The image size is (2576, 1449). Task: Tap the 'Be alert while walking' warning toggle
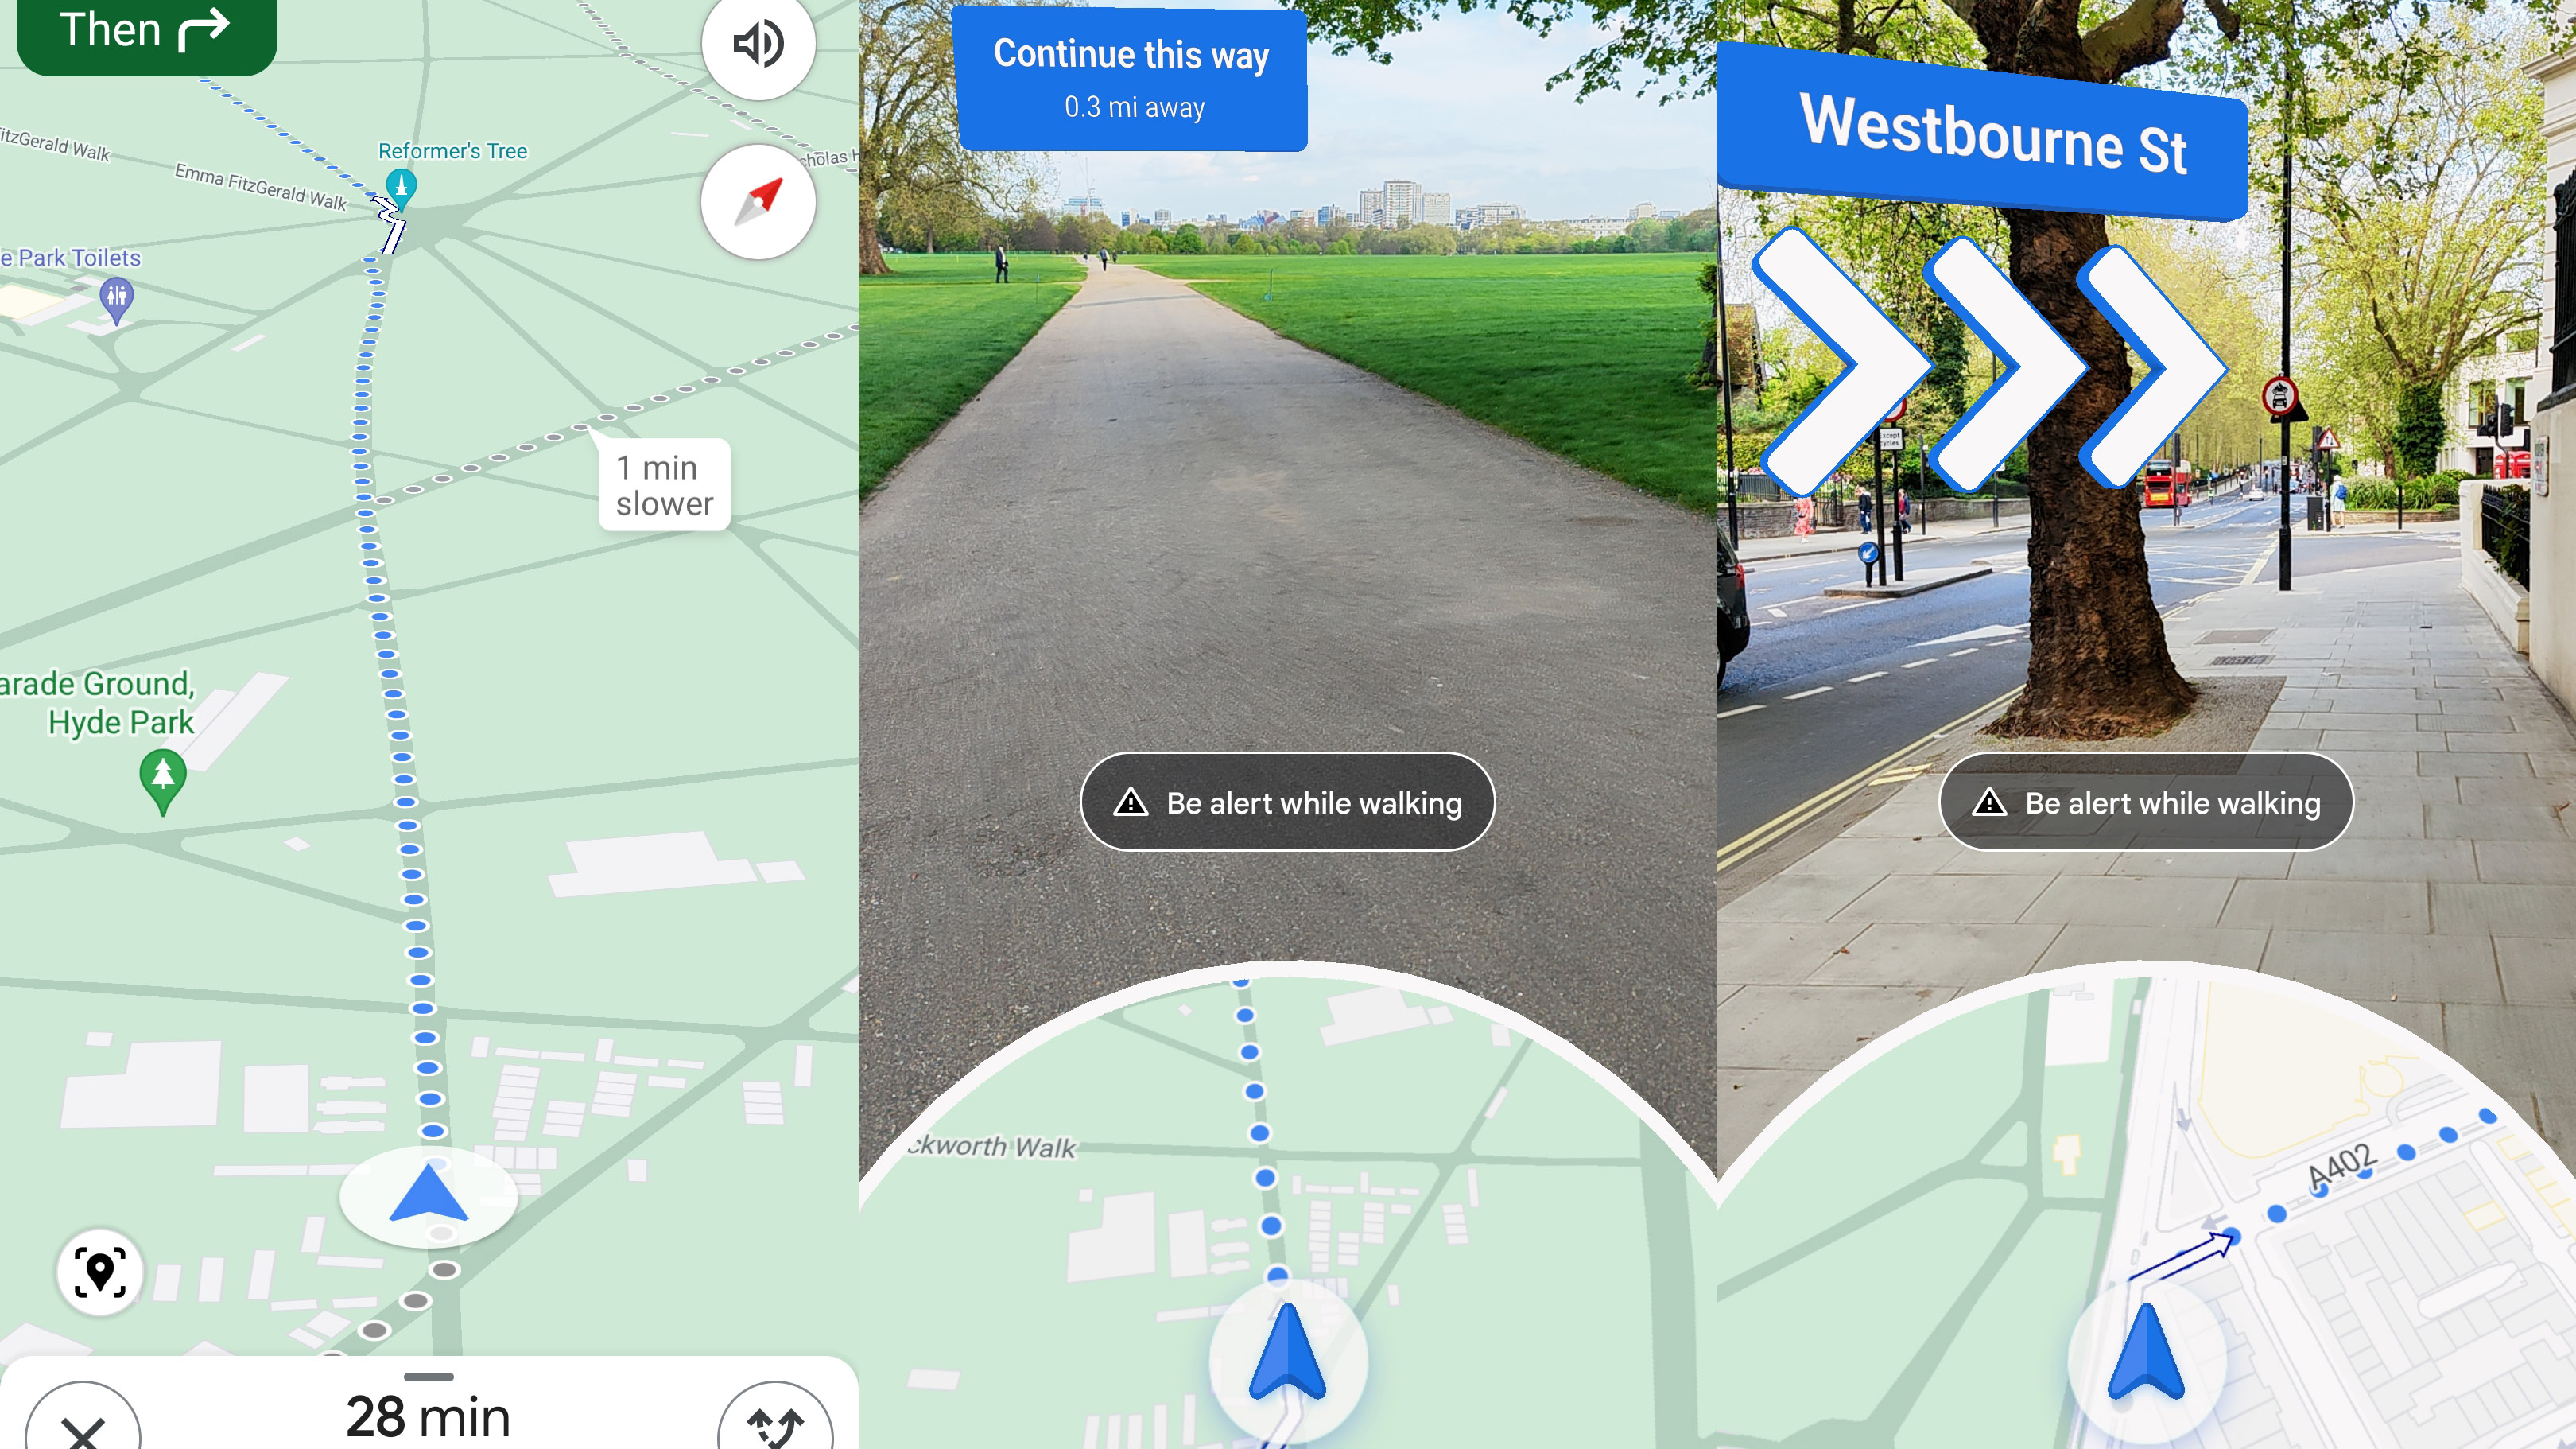(1288, 803)
